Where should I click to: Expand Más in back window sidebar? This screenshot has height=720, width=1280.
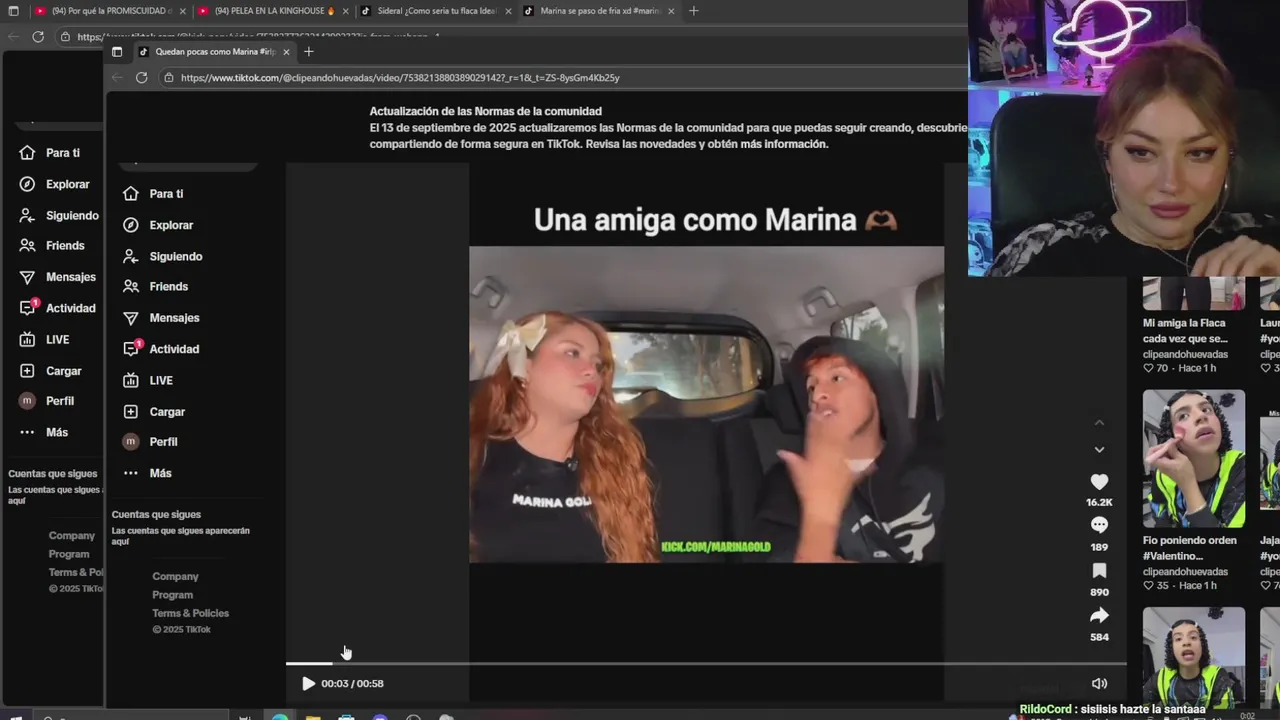tap(44, 432)
